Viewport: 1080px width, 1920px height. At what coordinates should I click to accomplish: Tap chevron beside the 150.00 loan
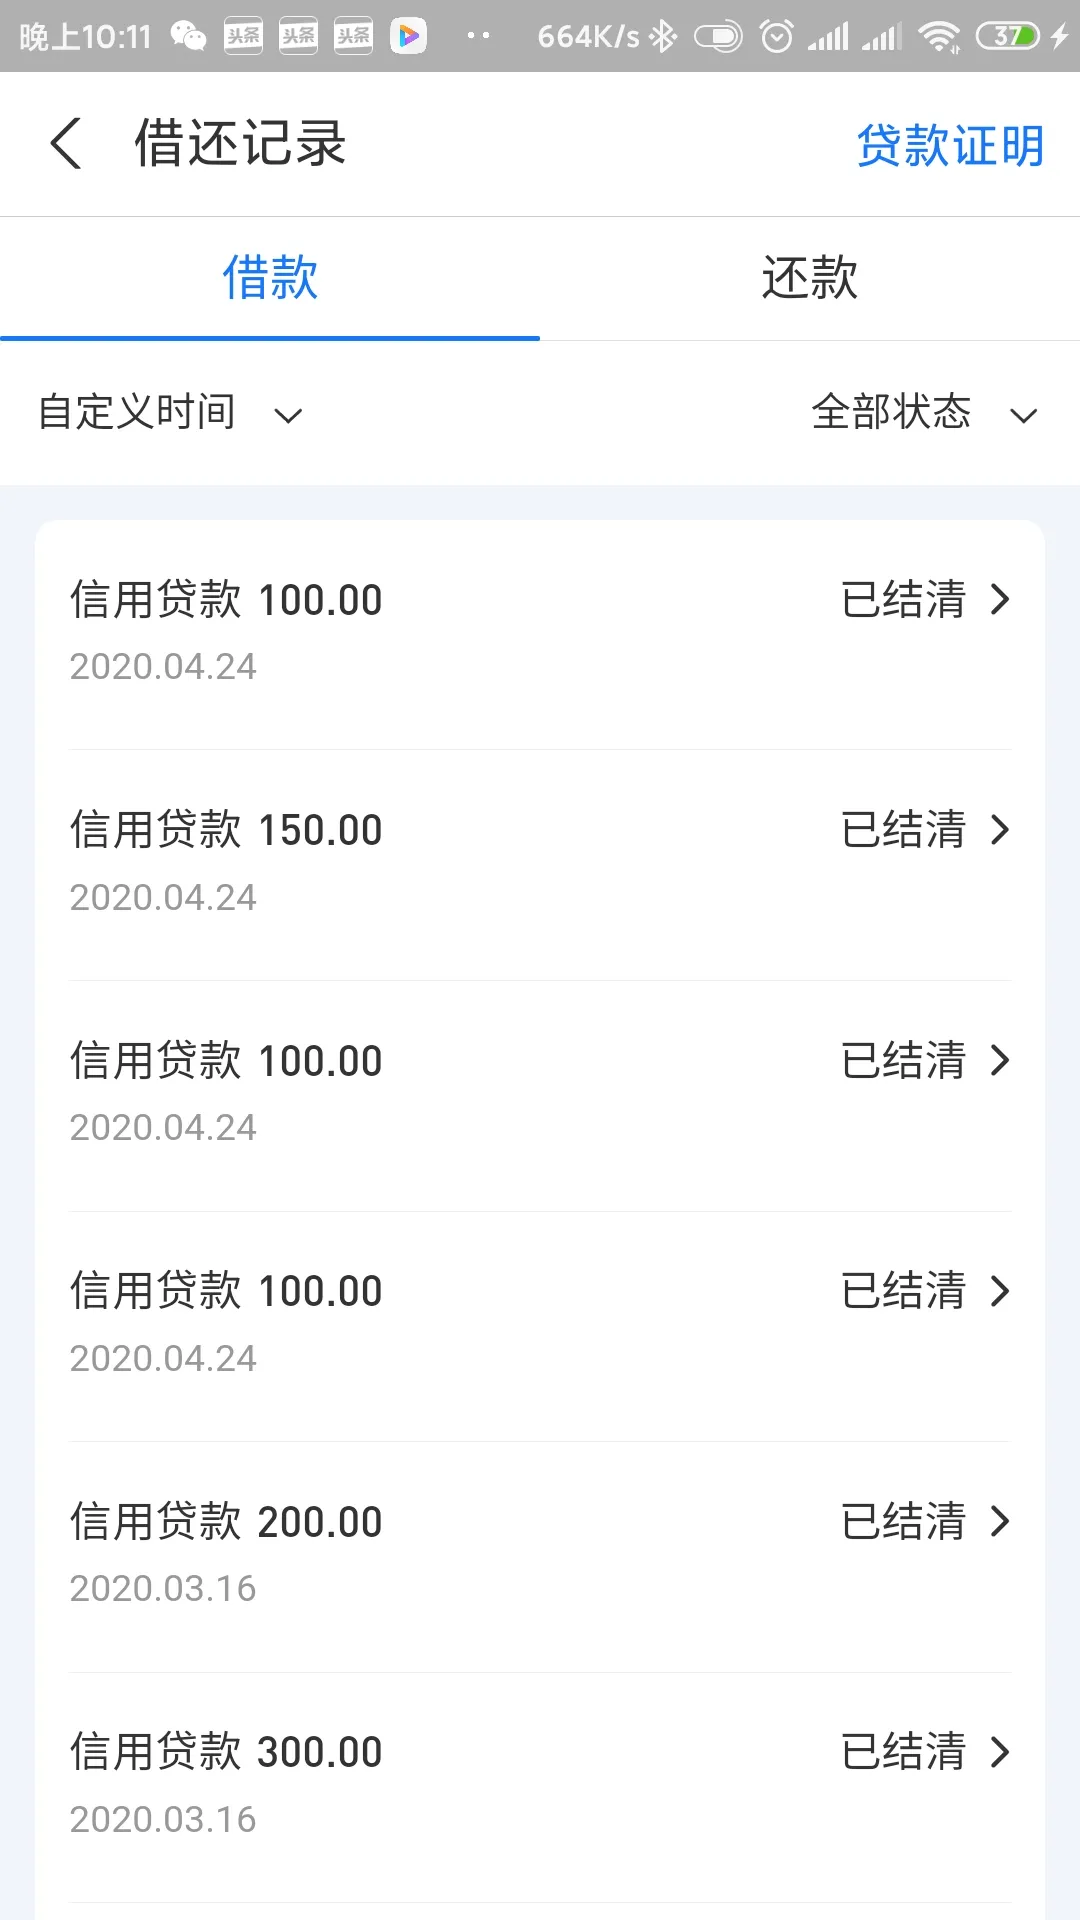(x=1000, y=830)
